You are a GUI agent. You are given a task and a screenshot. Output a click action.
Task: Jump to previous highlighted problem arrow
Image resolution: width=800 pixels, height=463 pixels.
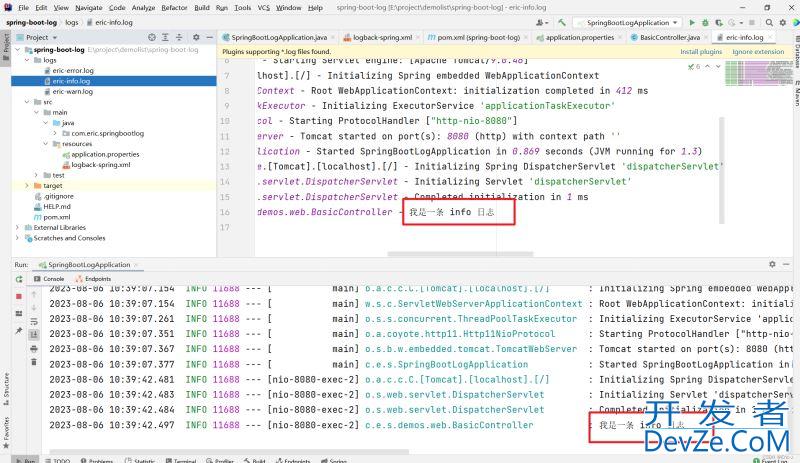(708, 66)
